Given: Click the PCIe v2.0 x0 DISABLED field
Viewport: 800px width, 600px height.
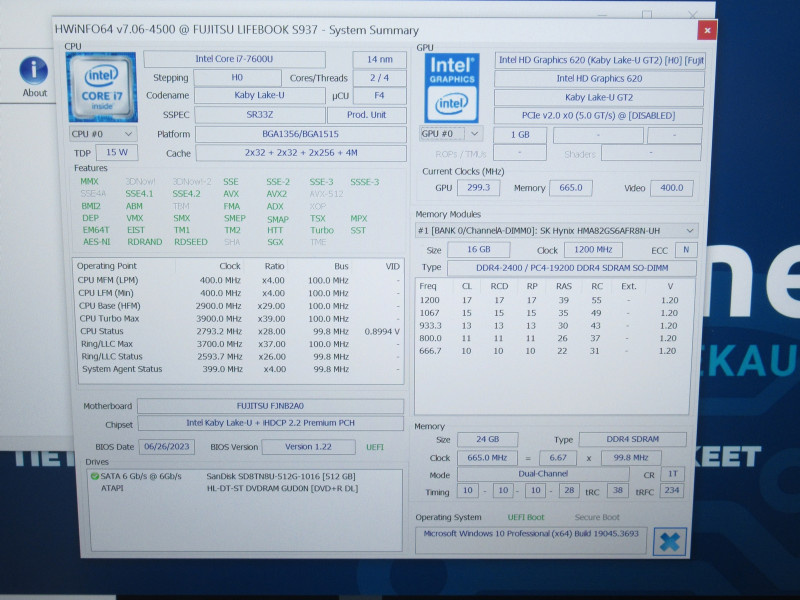Looking at the screenshot, I should 598,116.
